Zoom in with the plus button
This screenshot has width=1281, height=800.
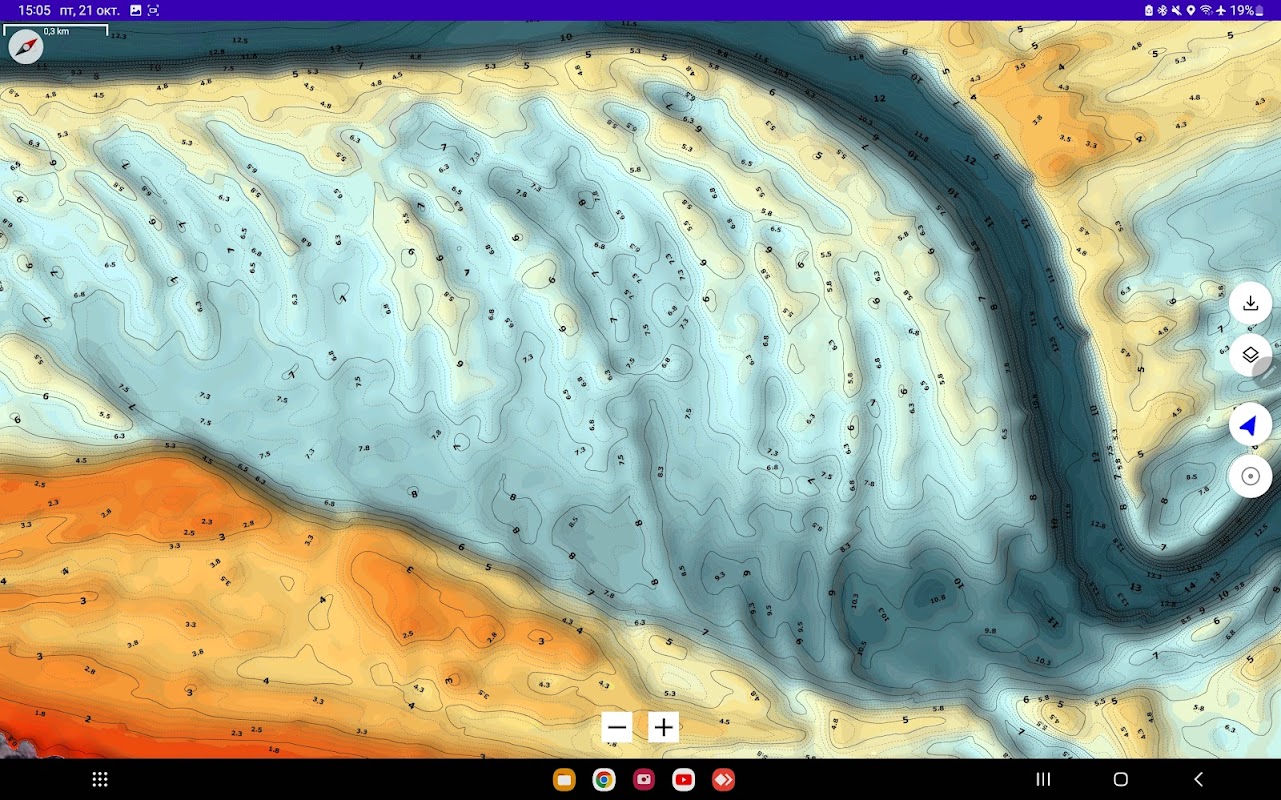coord(664,727)
